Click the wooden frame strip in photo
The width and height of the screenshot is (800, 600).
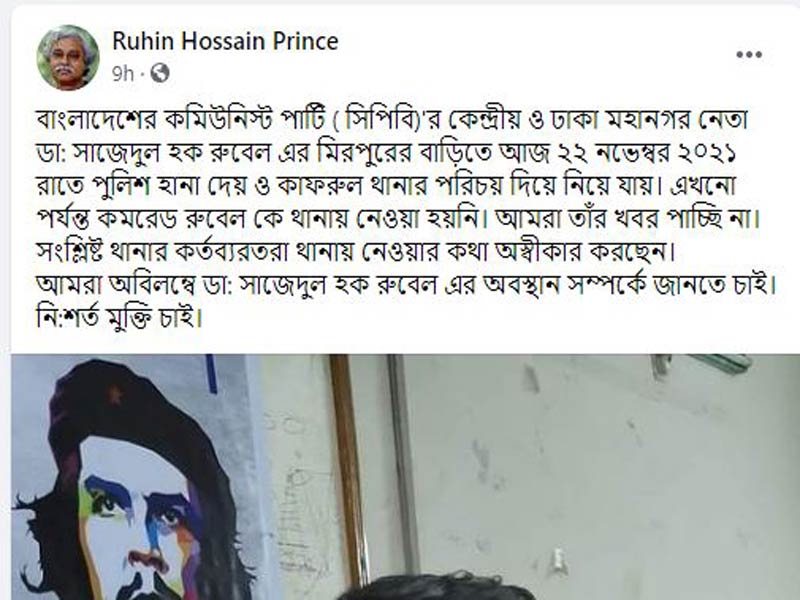tap(349, 469)
